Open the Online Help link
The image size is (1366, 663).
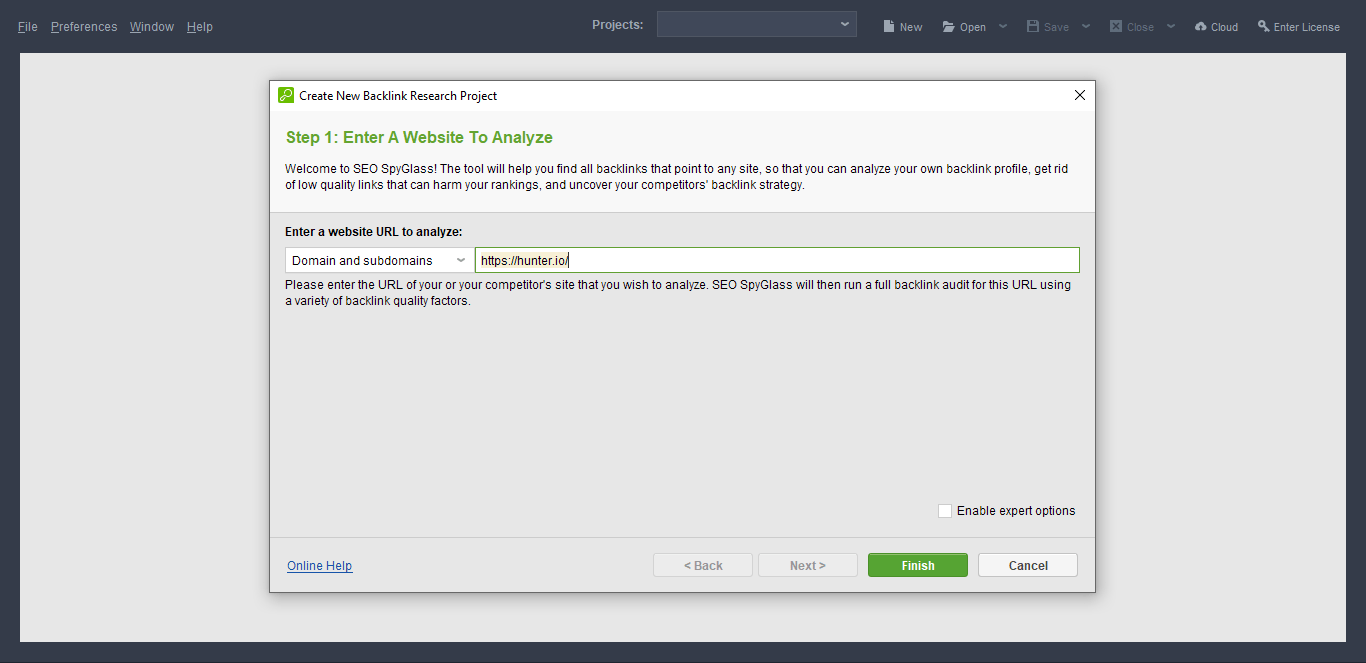[320, 566]
